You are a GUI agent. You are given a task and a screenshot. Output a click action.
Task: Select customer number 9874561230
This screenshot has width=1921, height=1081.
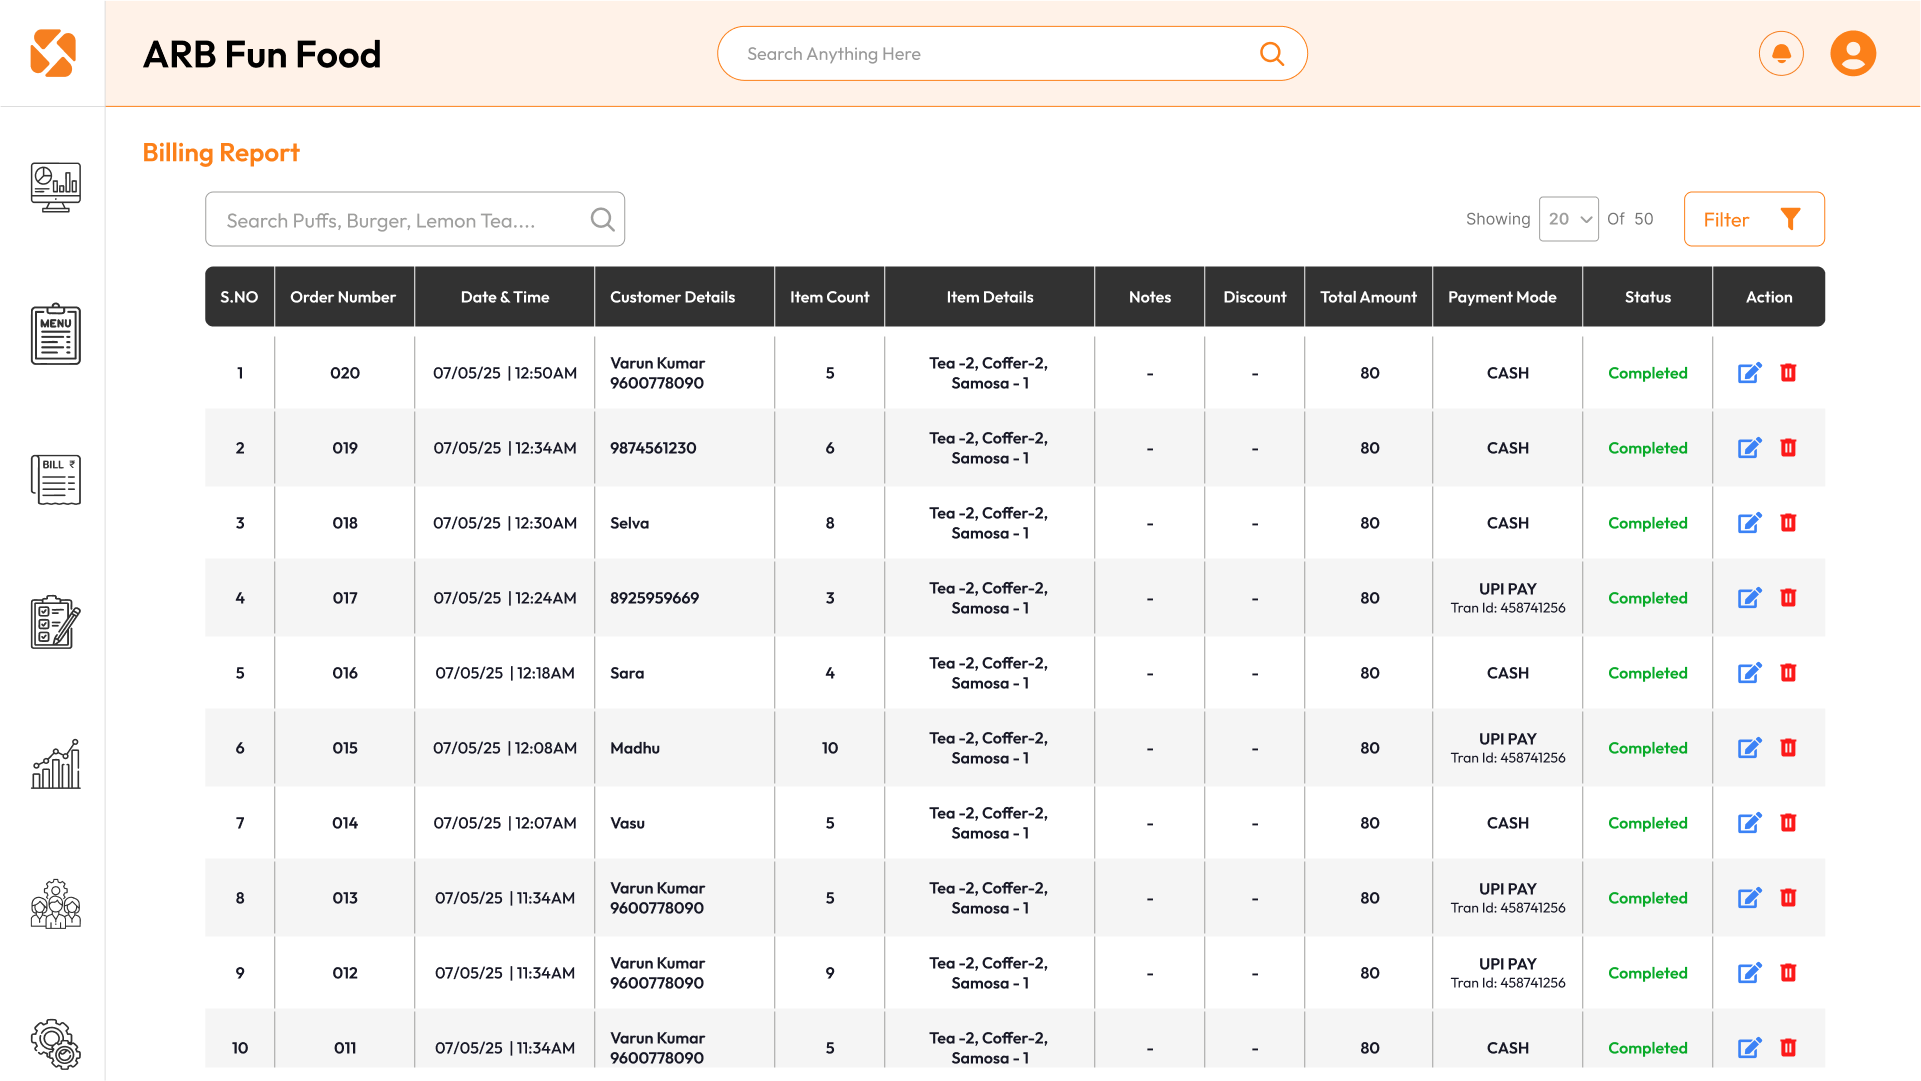[653, 448]
